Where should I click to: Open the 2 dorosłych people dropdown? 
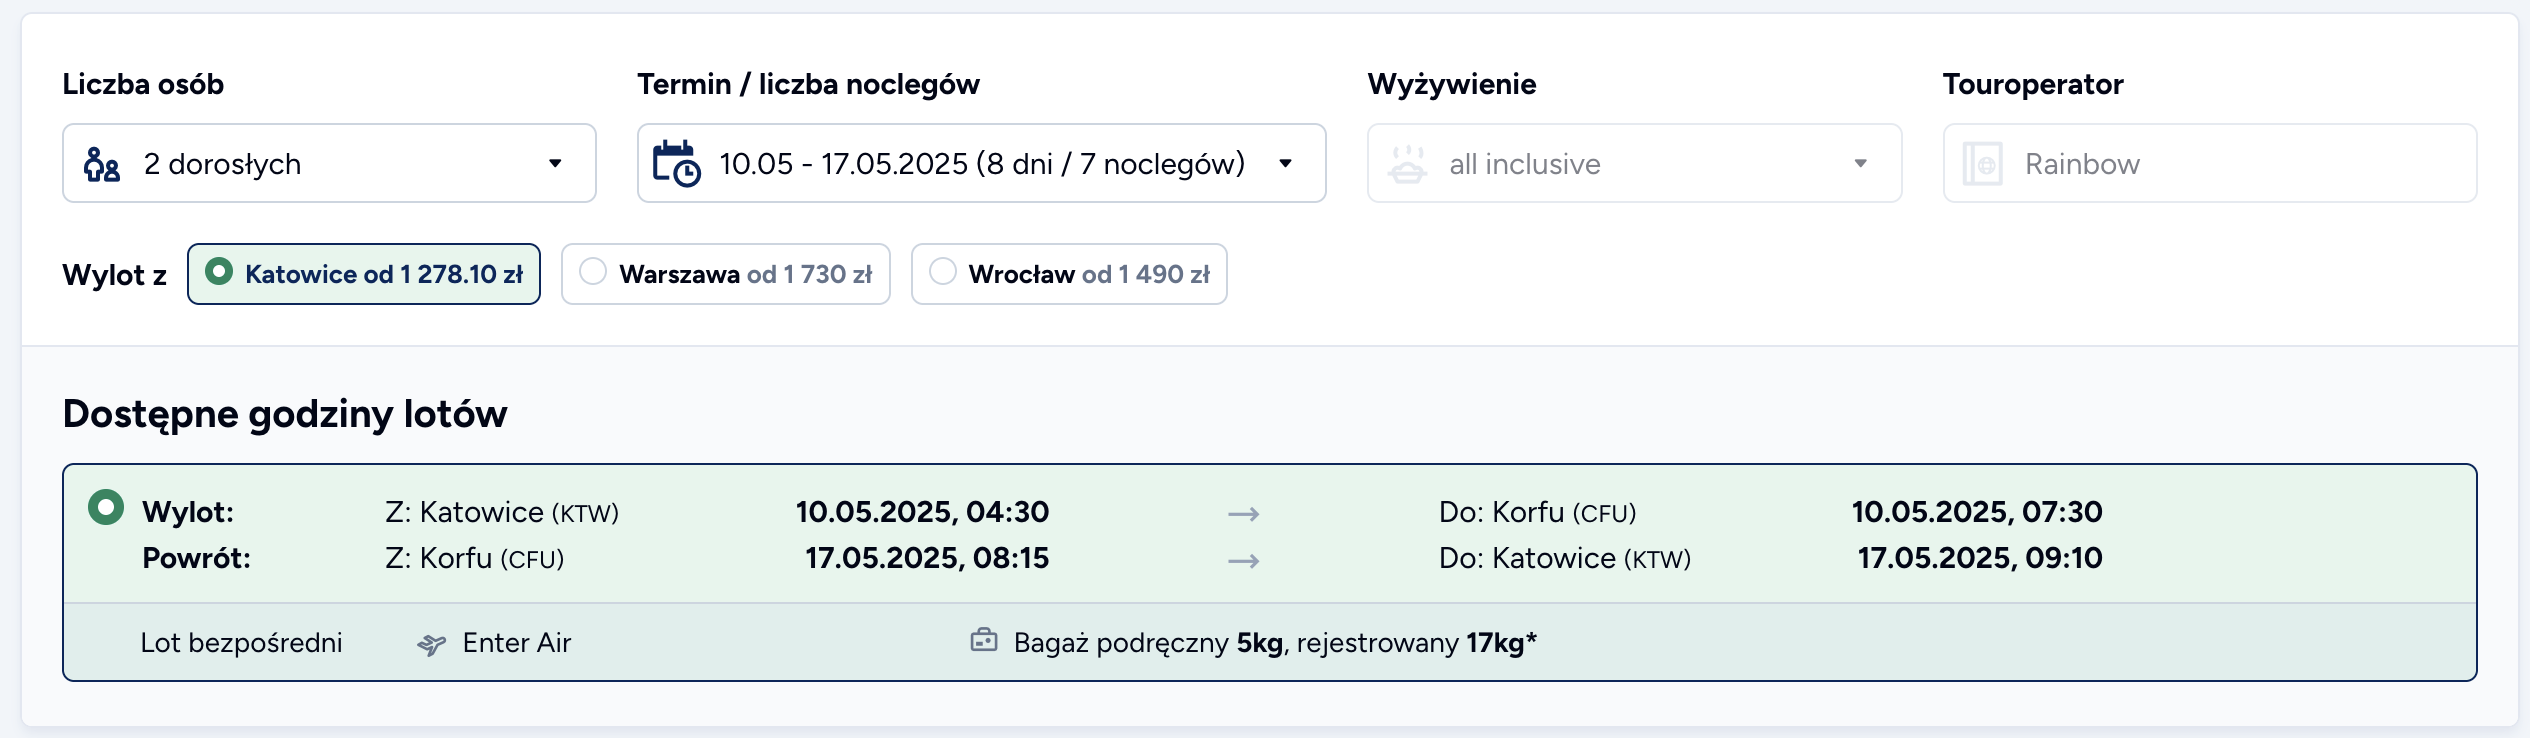pos(329,163)
